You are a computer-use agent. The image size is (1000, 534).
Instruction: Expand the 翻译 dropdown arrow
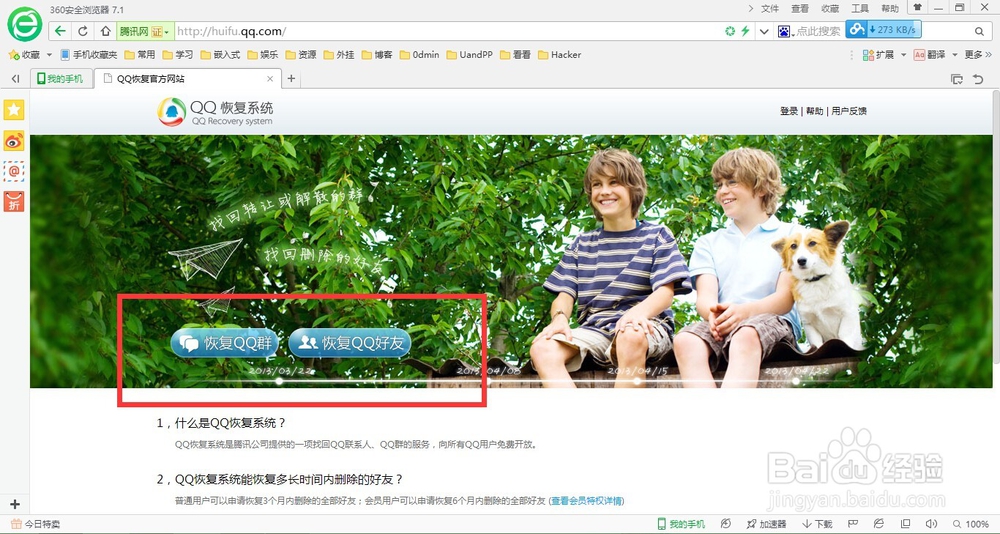[x=955, y=55]
